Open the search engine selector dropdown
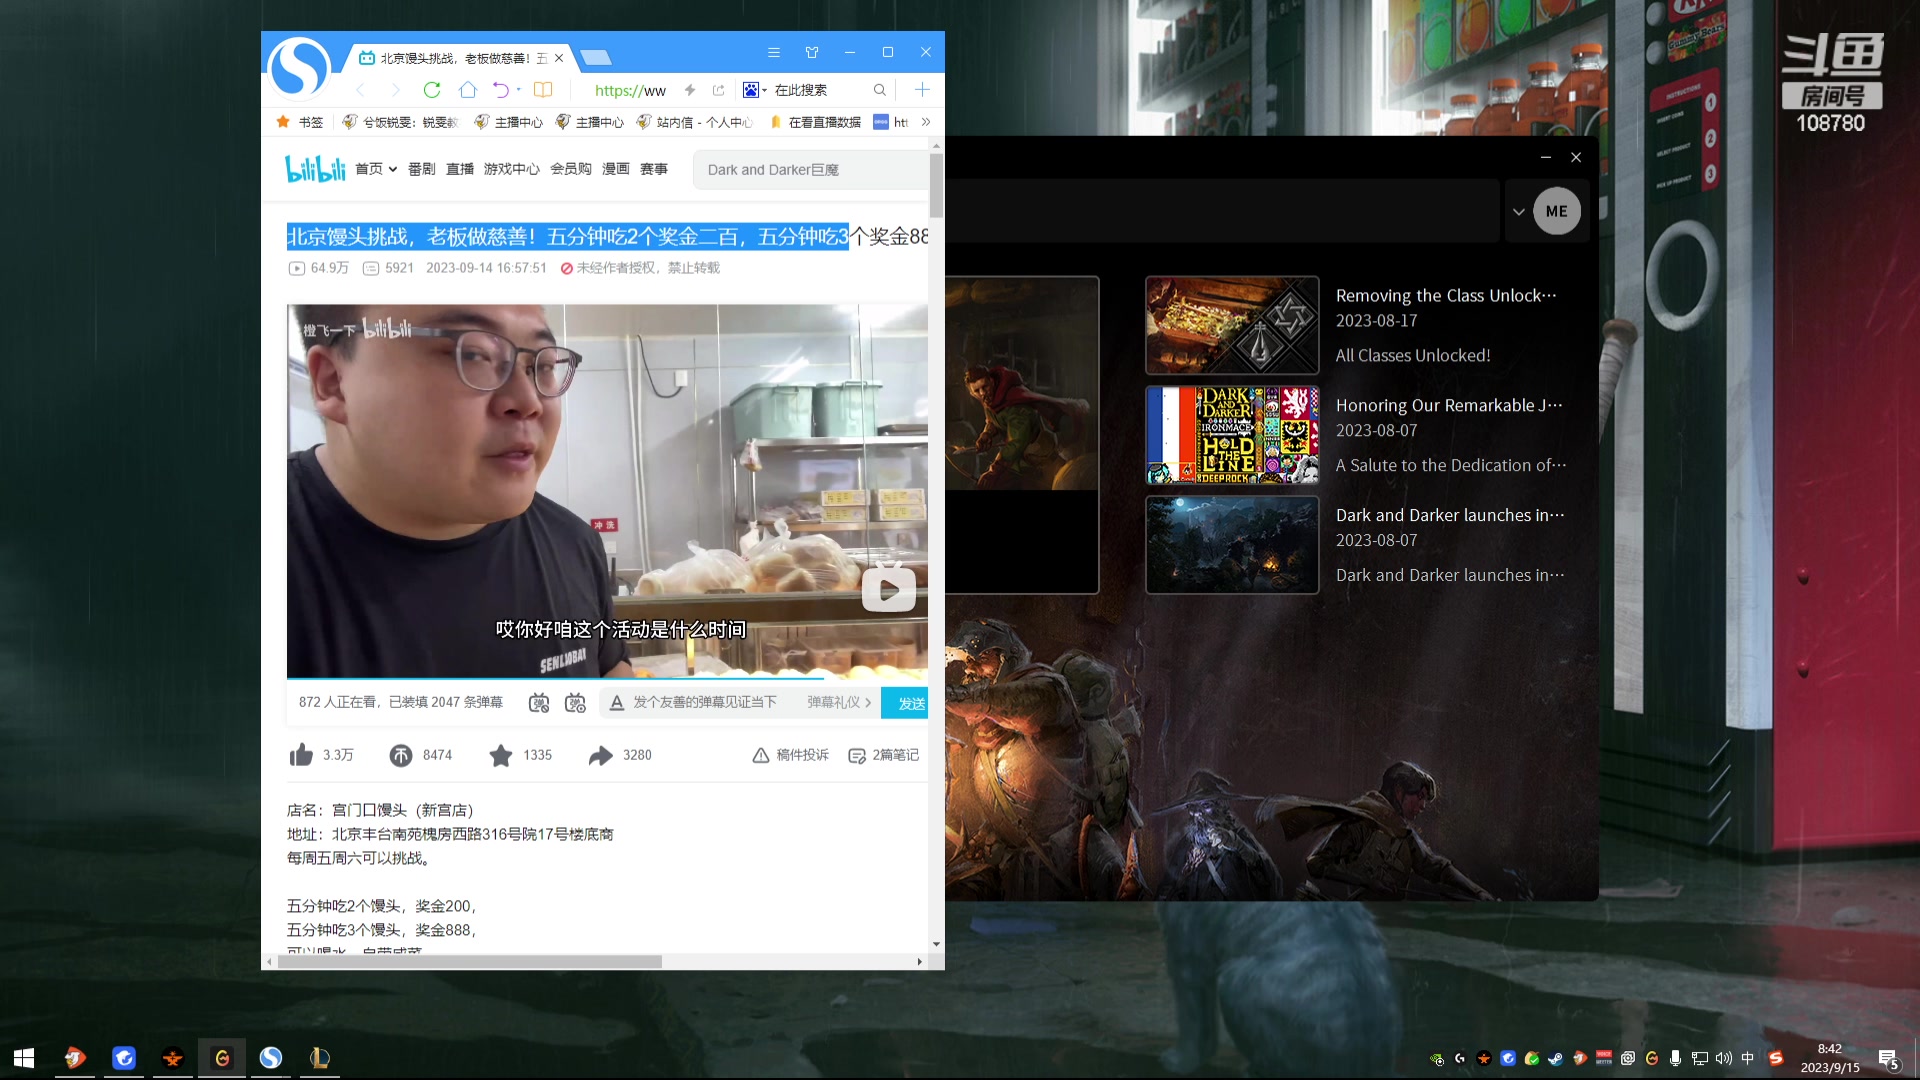This screenshot has height=1080, width=1920. click(755, 90)
